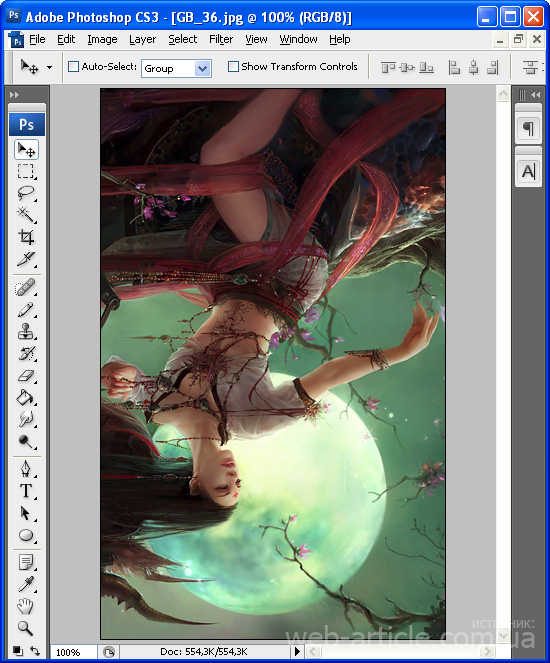Select the Rectangular Marquee tool

point(26,171)
